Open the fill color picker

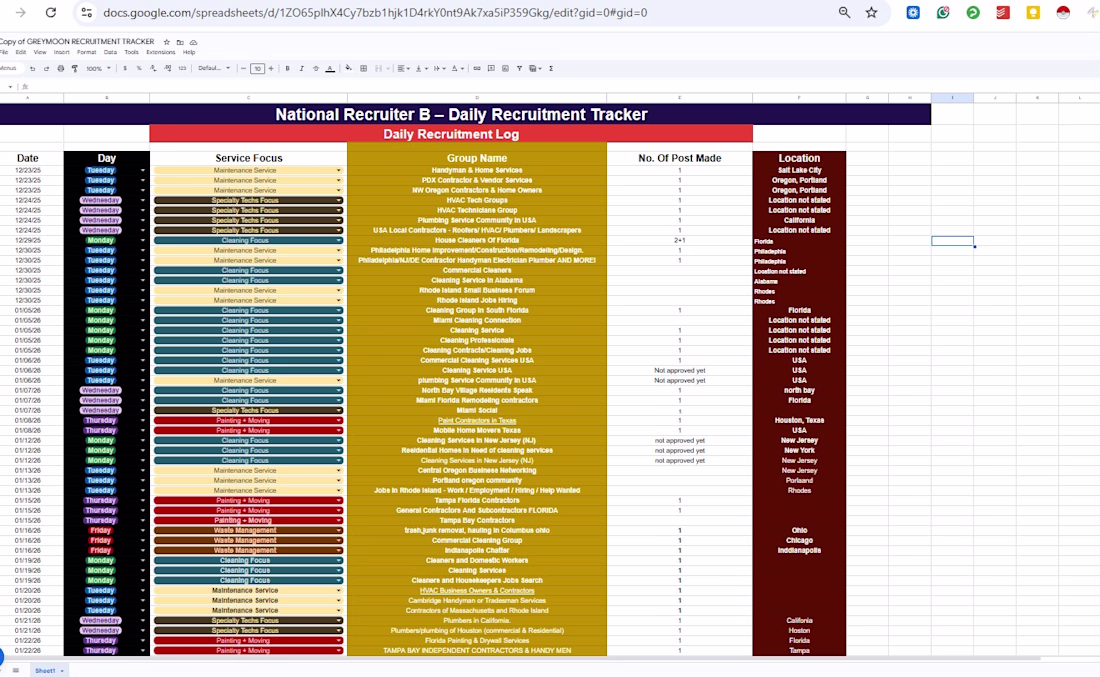click(x=349, y=69)
